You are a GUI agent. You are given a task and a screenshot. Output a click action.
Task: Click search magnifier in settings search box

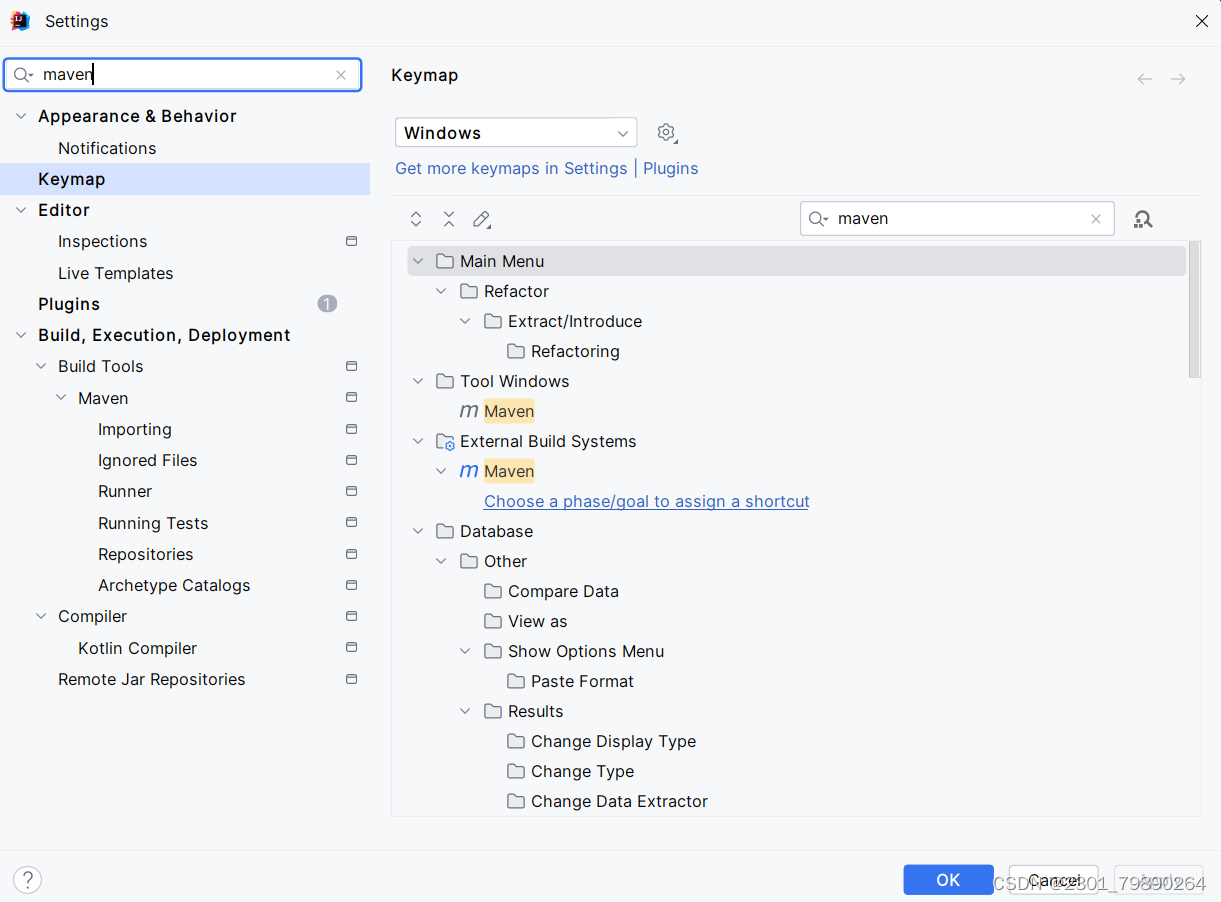pos(23,75)
